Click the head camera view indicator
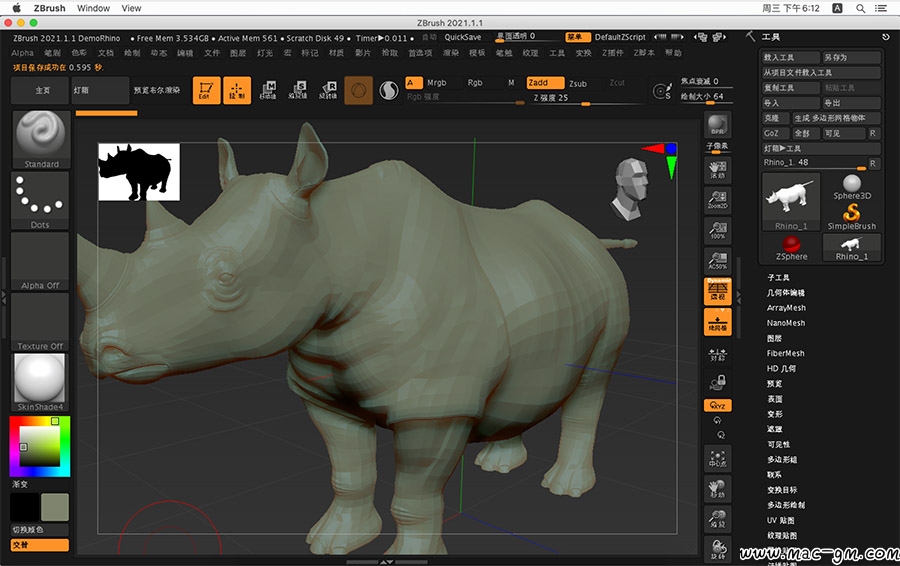This screenshot has height=566, width=900. [x=630, y=189]
